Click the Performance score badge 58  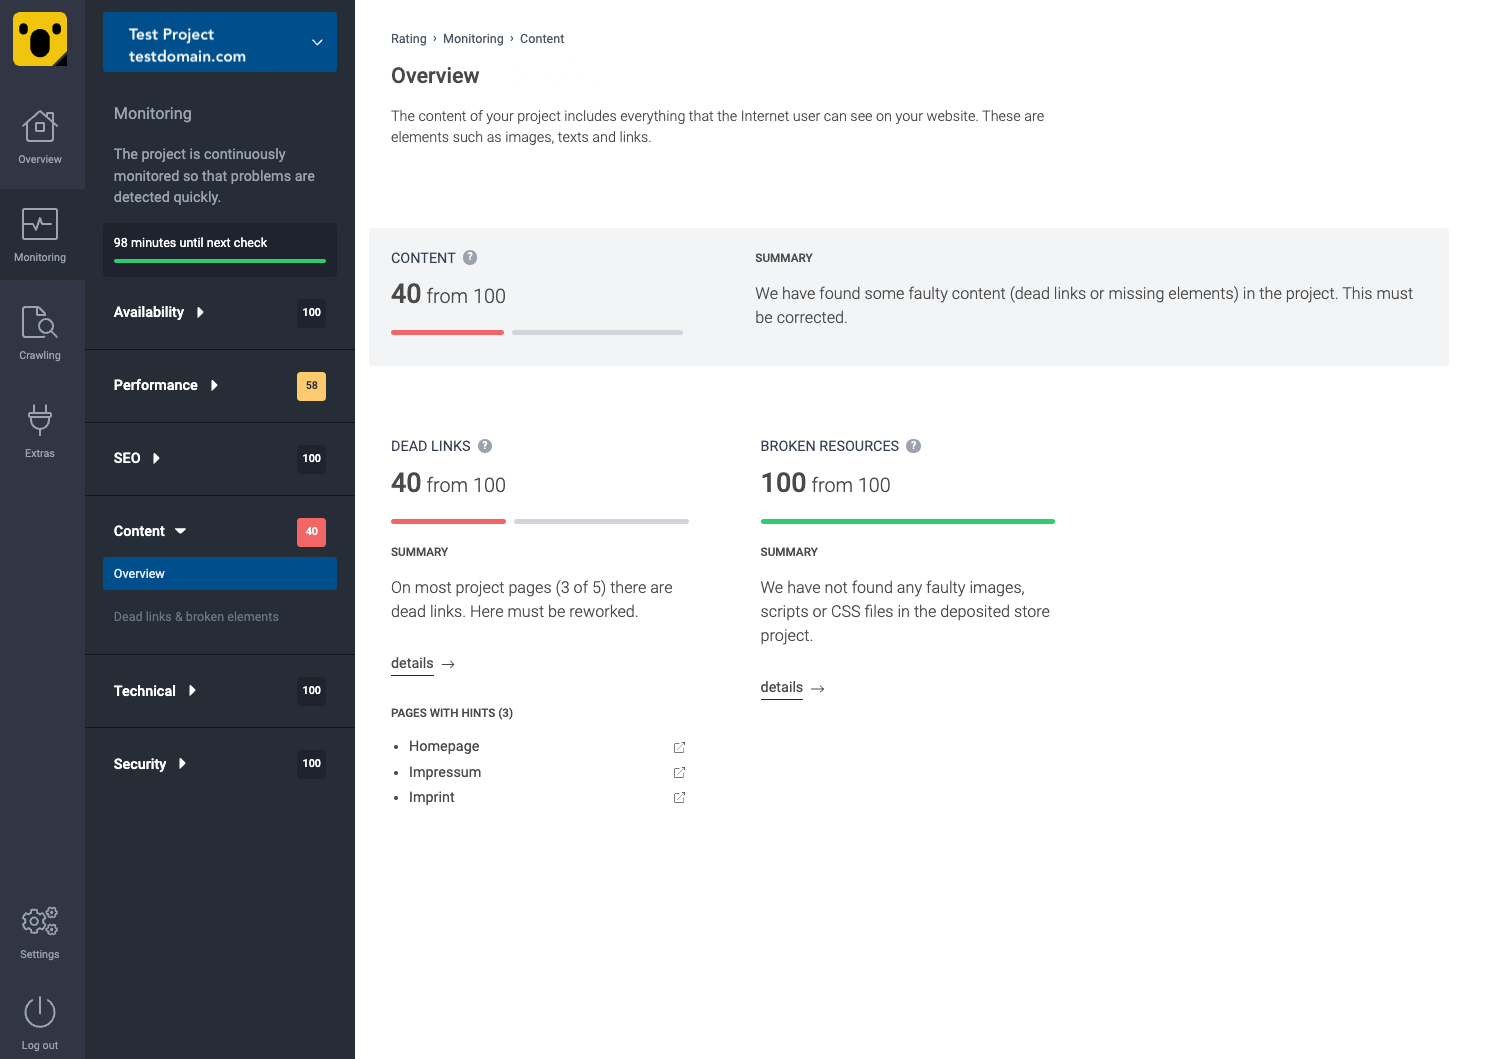(x=312, y=386)
